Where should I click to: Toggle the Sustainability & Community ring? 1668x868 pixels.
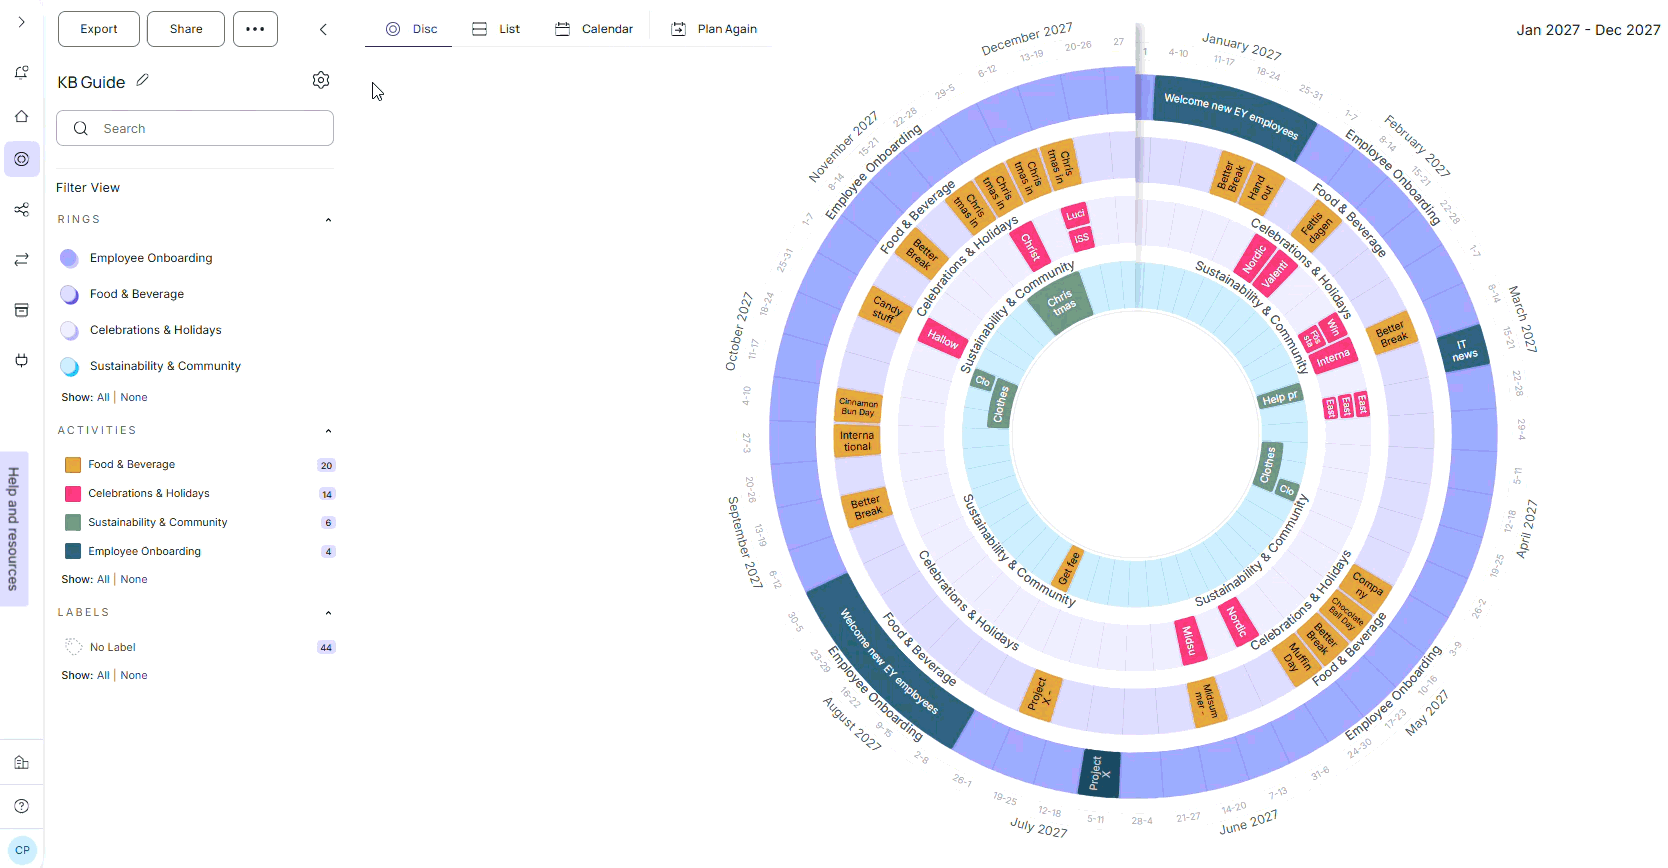[69, 366]
